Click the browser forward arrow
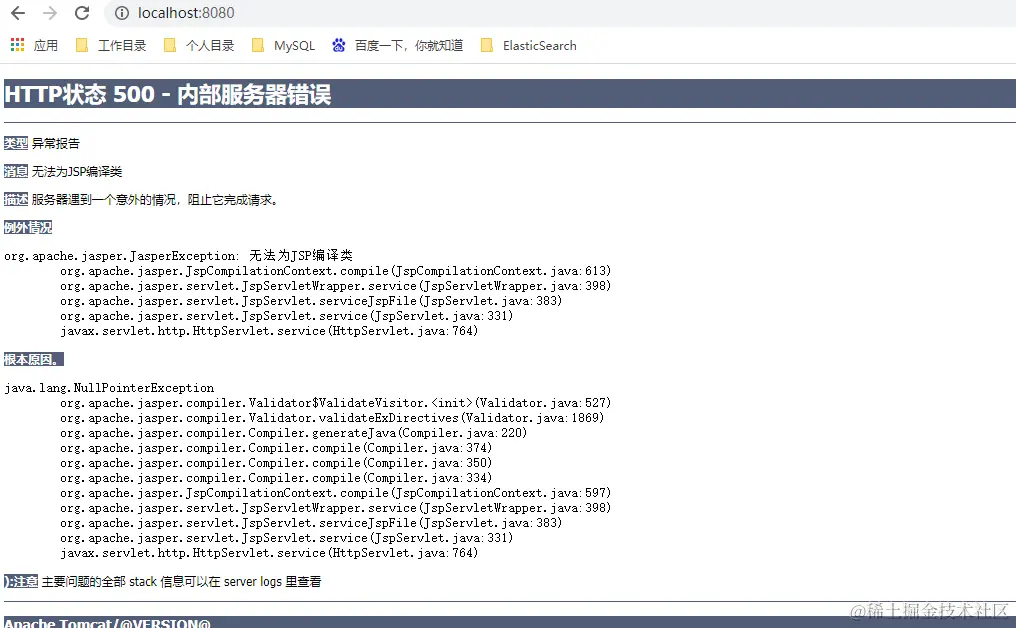The image size is (1016, 628). pos(50,13)
